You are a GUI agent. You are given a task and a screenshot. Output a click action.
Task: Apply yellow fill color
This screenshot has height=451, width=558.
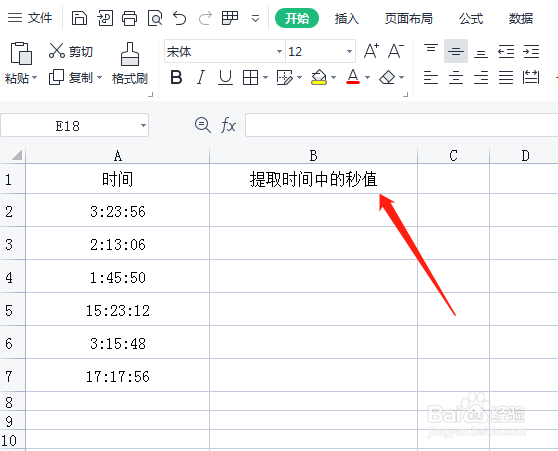pyautogui.click(x=319, y=77)
